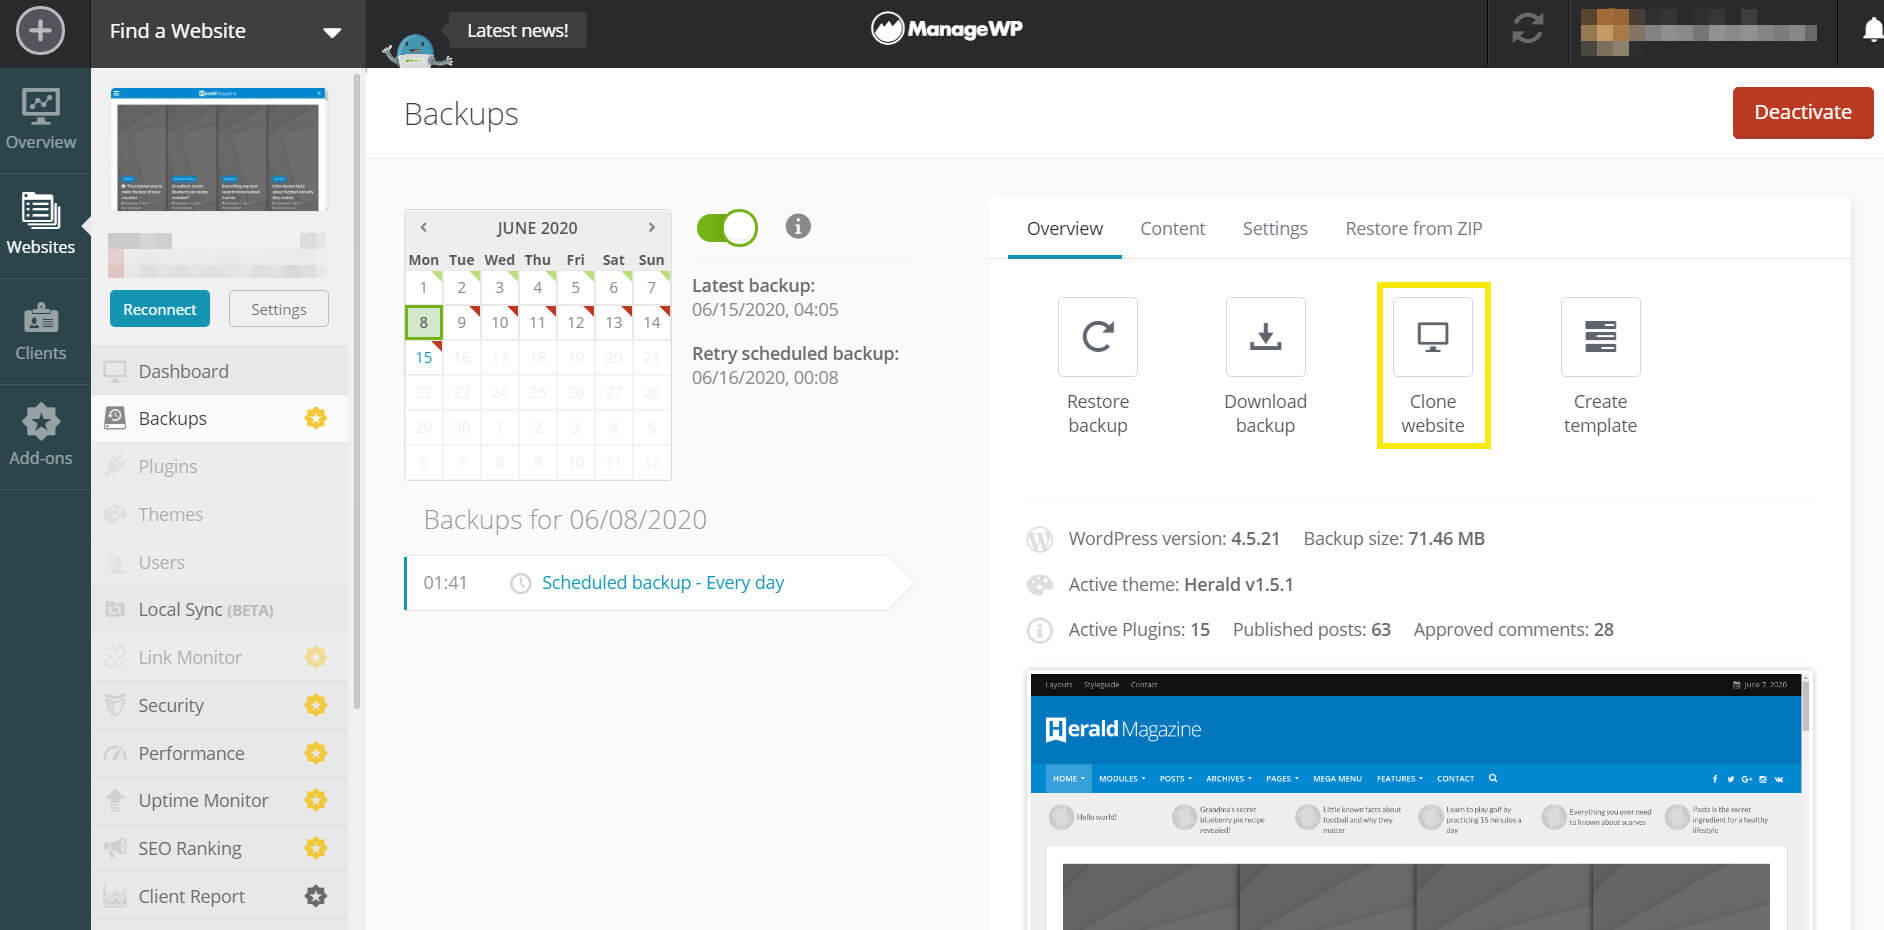
Task: Toggle the SEO Ranking add-on gear
Action: 316,847
